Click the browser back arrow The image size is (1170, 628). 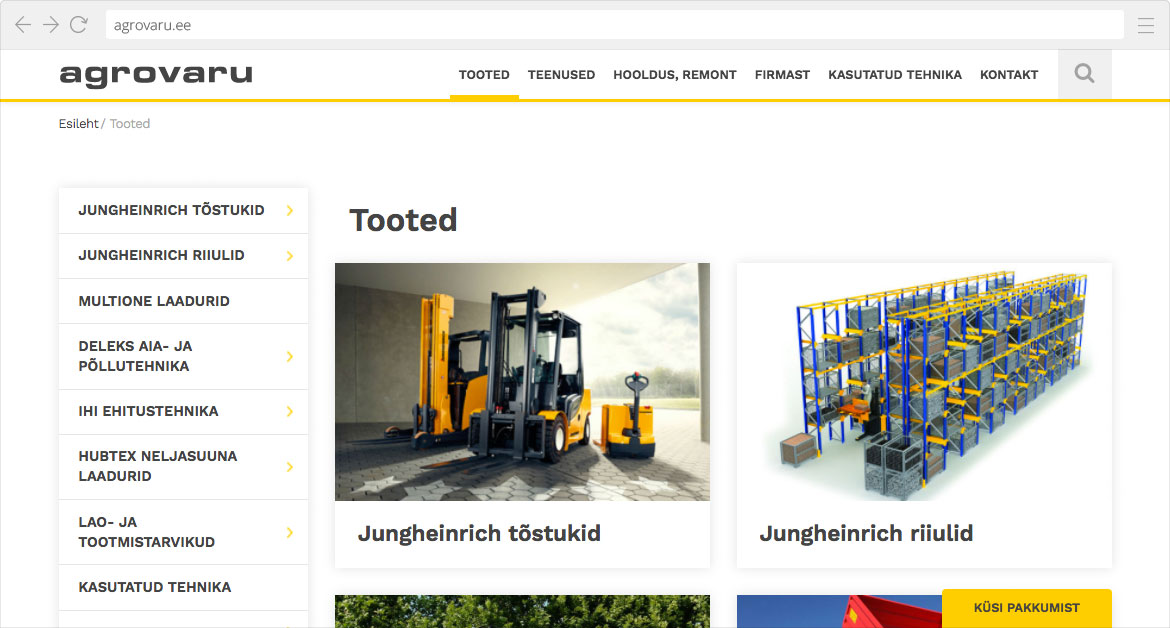(23, 25)
